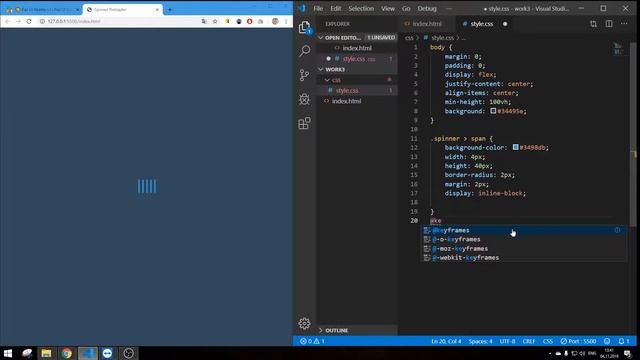Open the Windows Start menu
640x360 pixels.
(x=8, y=353)
